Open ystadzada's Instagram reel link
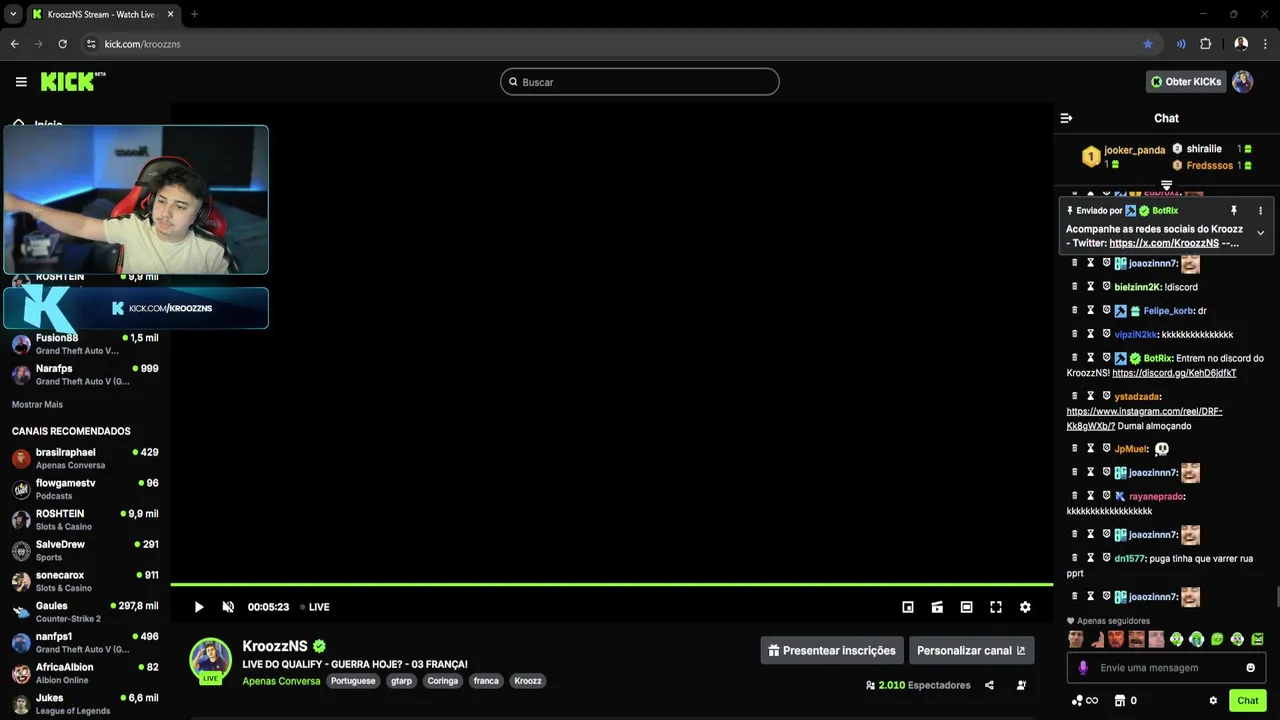Viewport: 1280px width, 720px height. 1144,419
